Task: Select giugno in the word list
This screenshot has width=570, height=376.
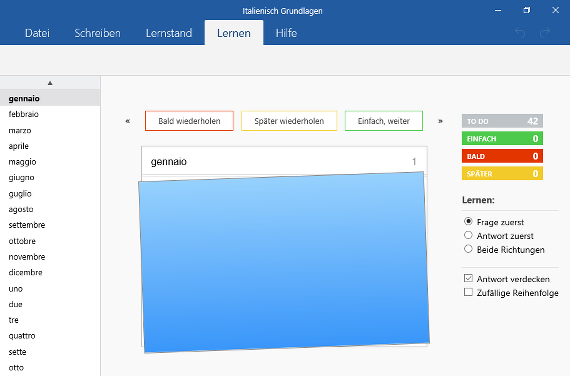Action: (x=50, y=177)
